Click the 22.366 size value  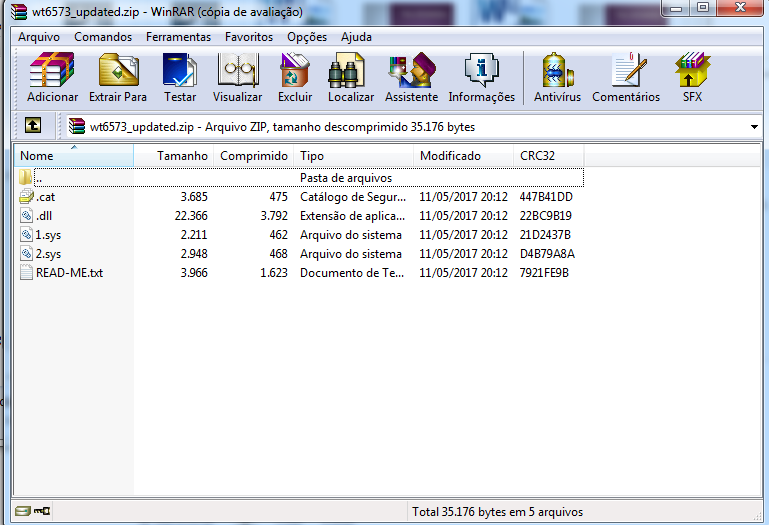click(191, 215)
